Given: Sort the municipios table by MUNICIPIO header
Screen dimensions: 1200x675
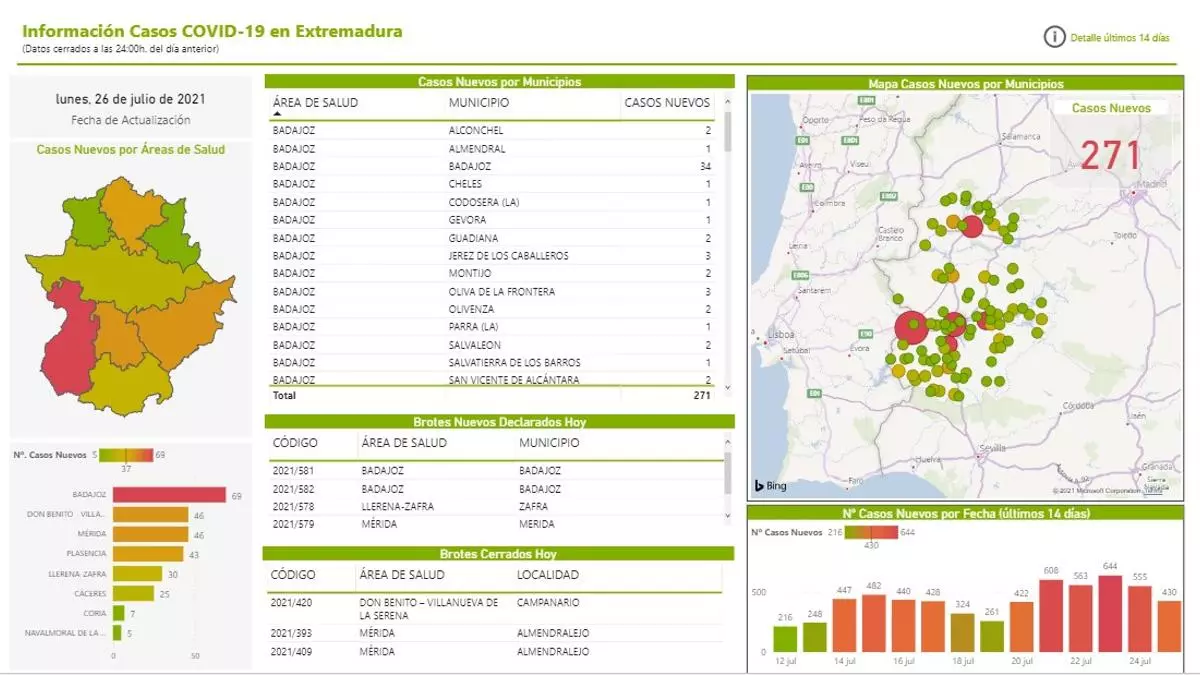Looking at the screenshot, I should [x=478, y=103].
